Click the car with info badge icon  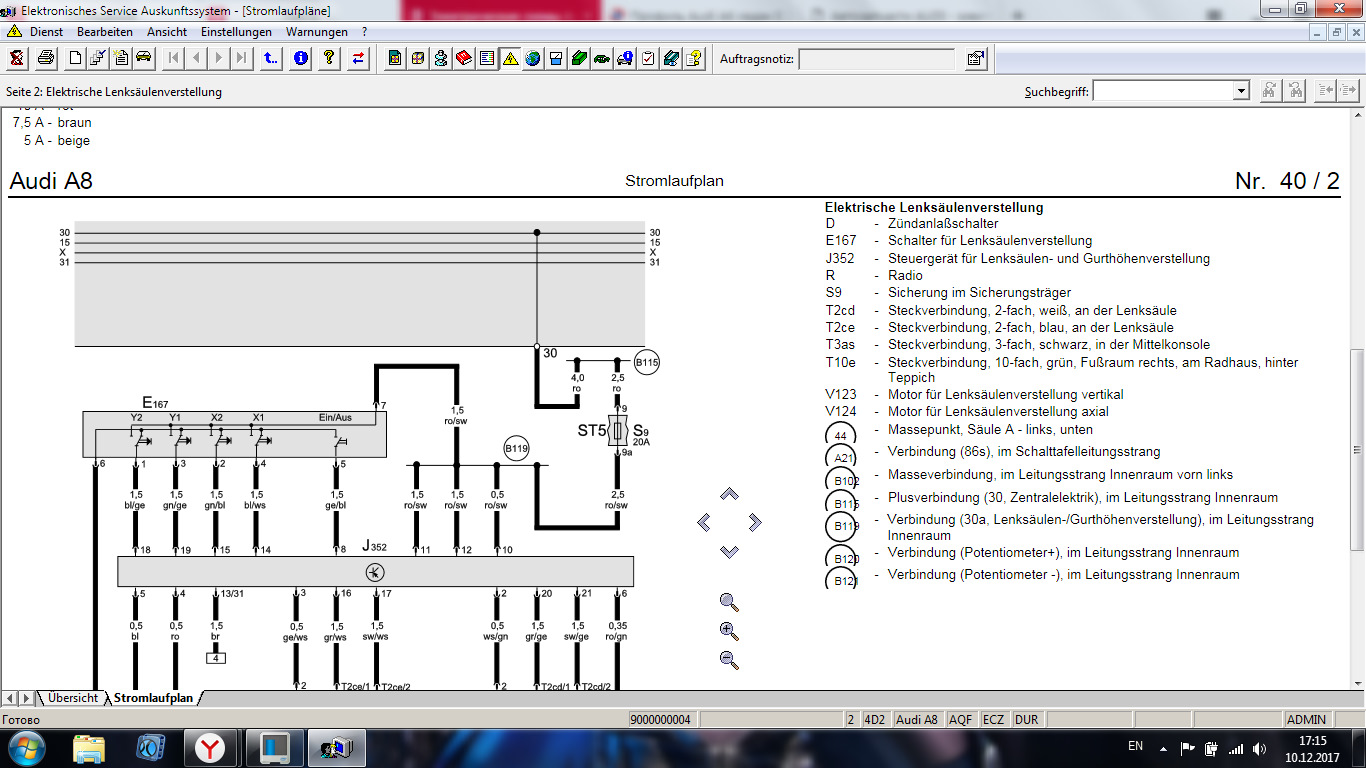click(625, 58)
